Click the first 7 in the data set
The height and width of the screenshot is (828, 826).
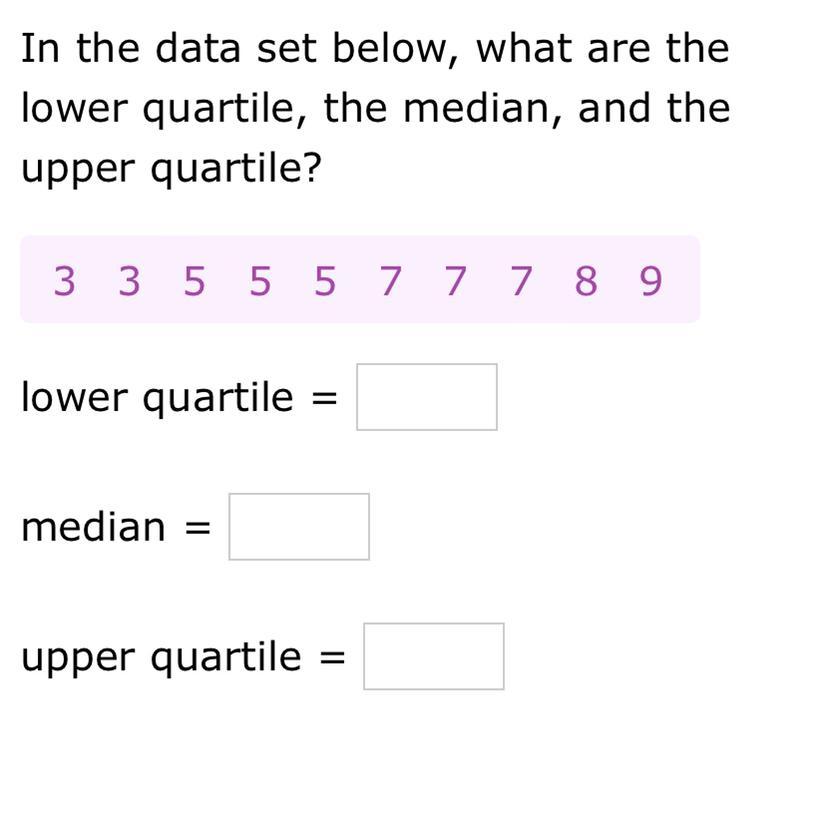pyautogui.click(x=390, y=281)
